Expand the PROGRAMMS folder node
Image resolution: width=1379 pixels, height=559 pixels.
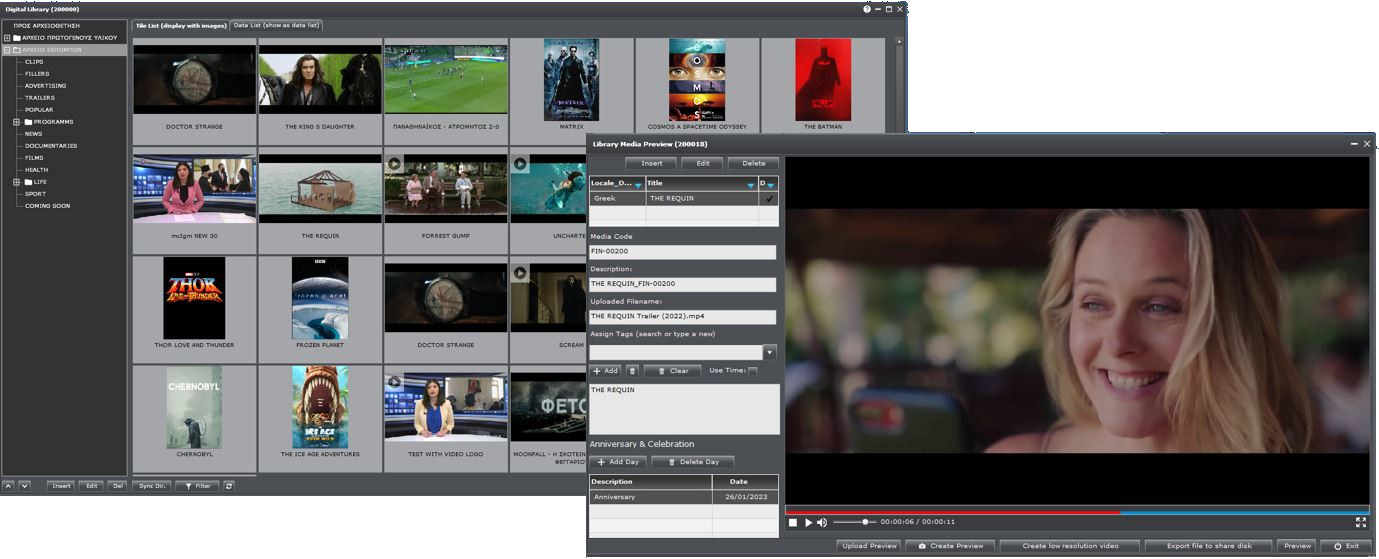[17, 122]
